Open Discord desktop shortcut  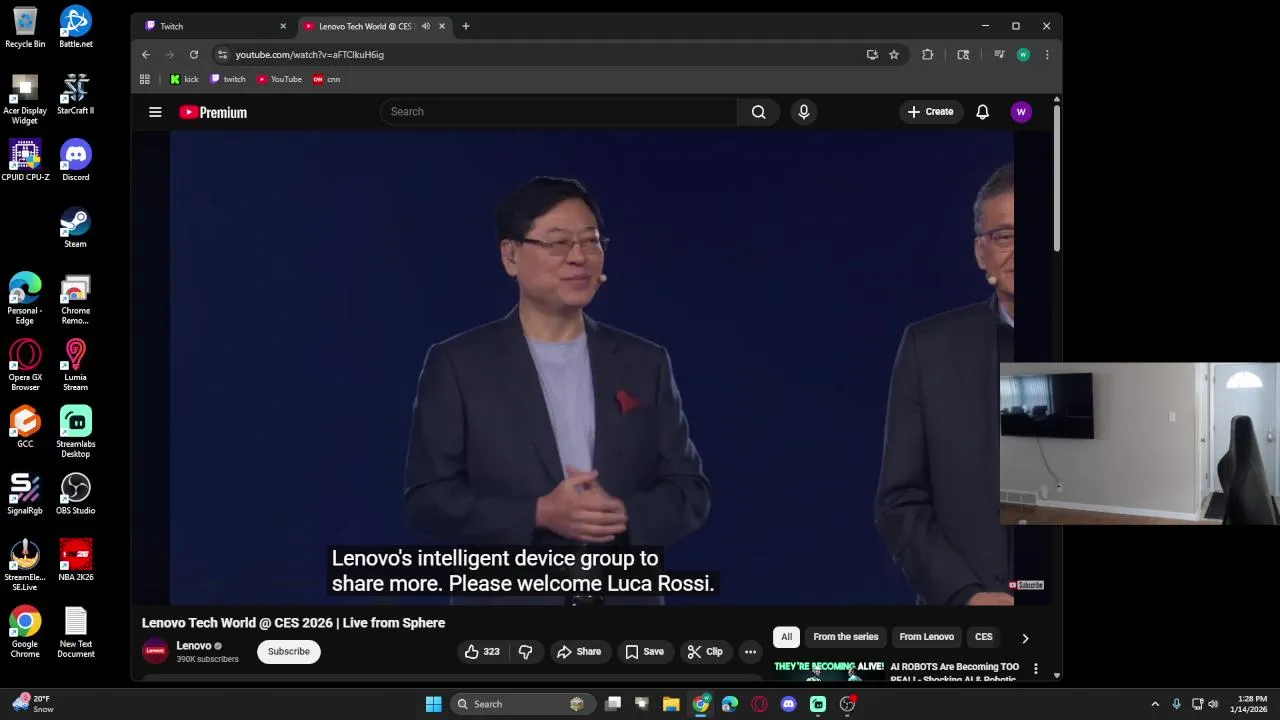[x=75, y=160]
